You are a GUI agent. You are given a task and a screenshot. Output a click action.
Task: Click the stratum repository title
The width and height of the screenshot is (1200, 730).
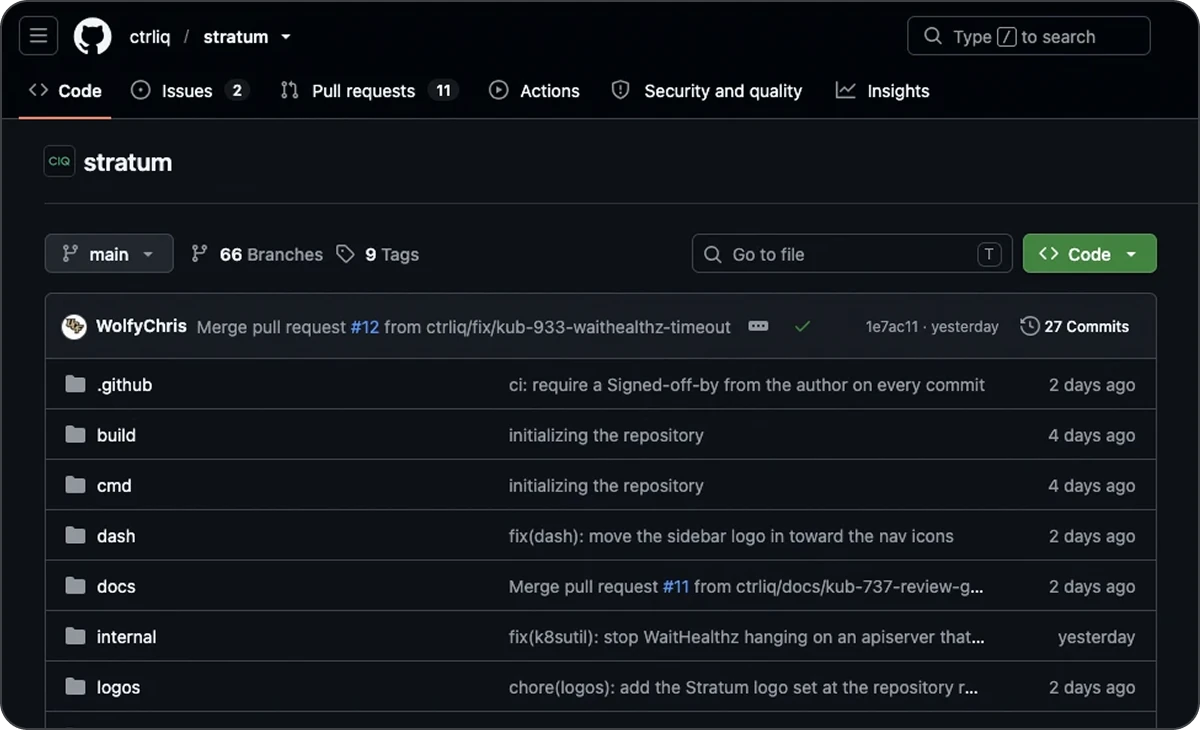coord(128,162)
